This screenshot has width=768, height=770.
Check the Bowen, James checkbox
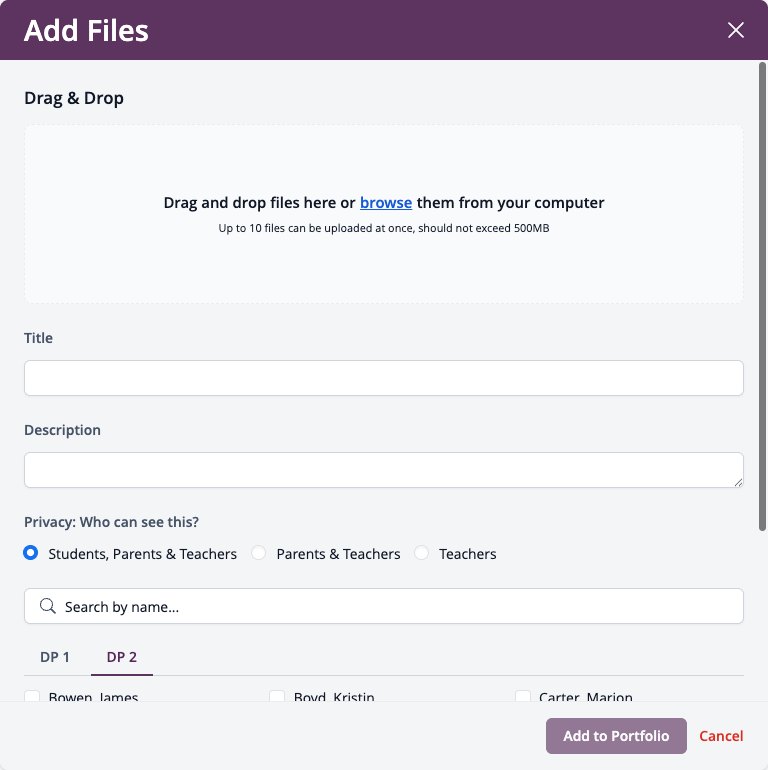tap(32, 696)
